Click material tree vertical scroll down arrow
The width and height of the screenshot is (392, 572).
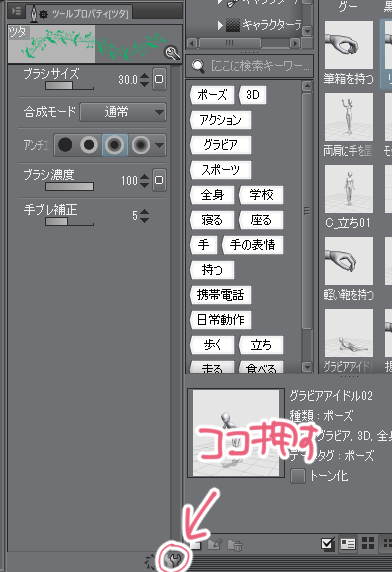(x=307, y=31)
